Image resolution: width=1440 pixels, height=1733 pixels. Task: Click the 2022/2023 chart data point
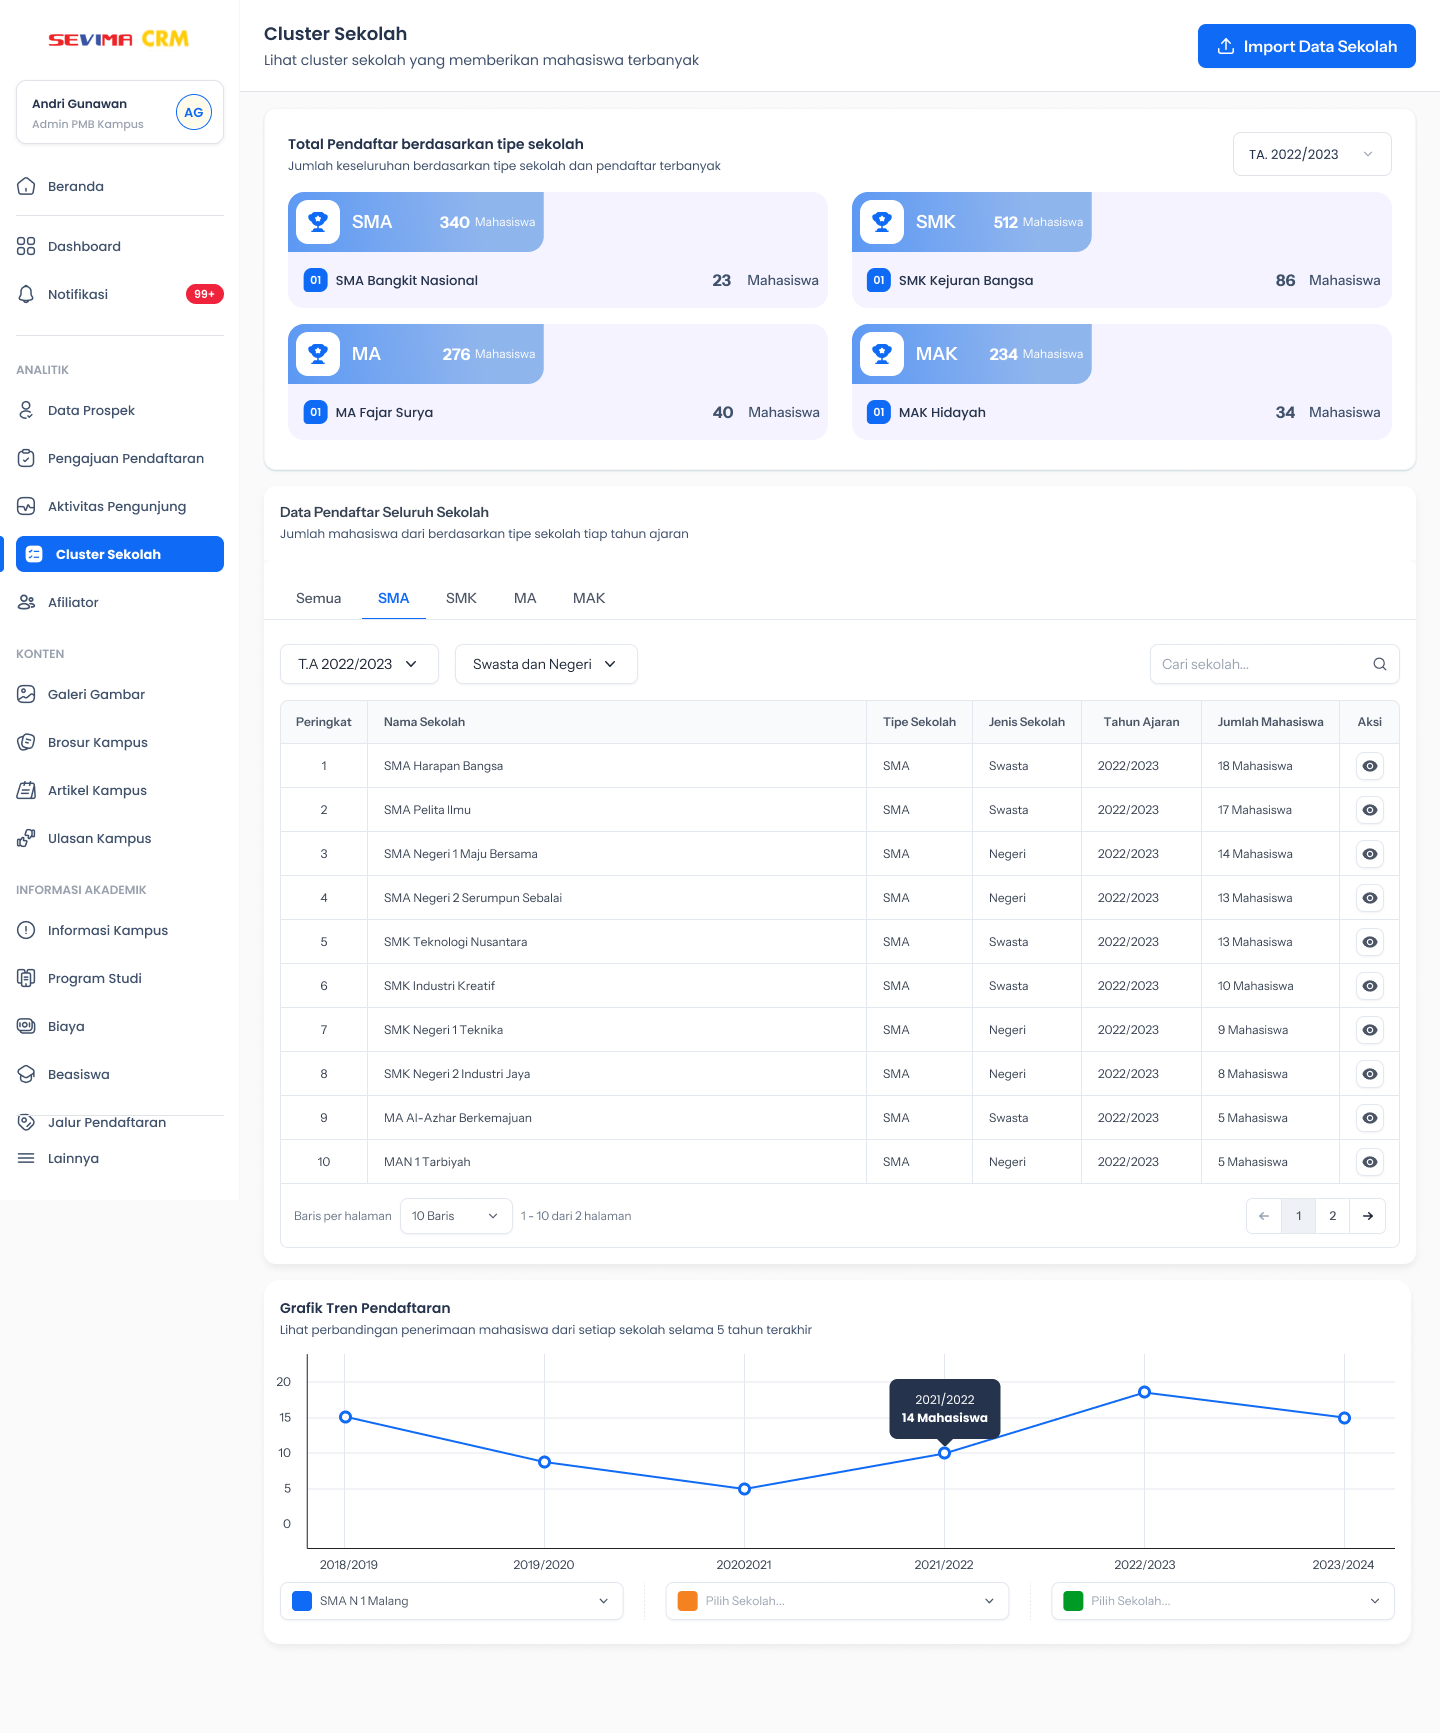click(x=1144, y=1392)
